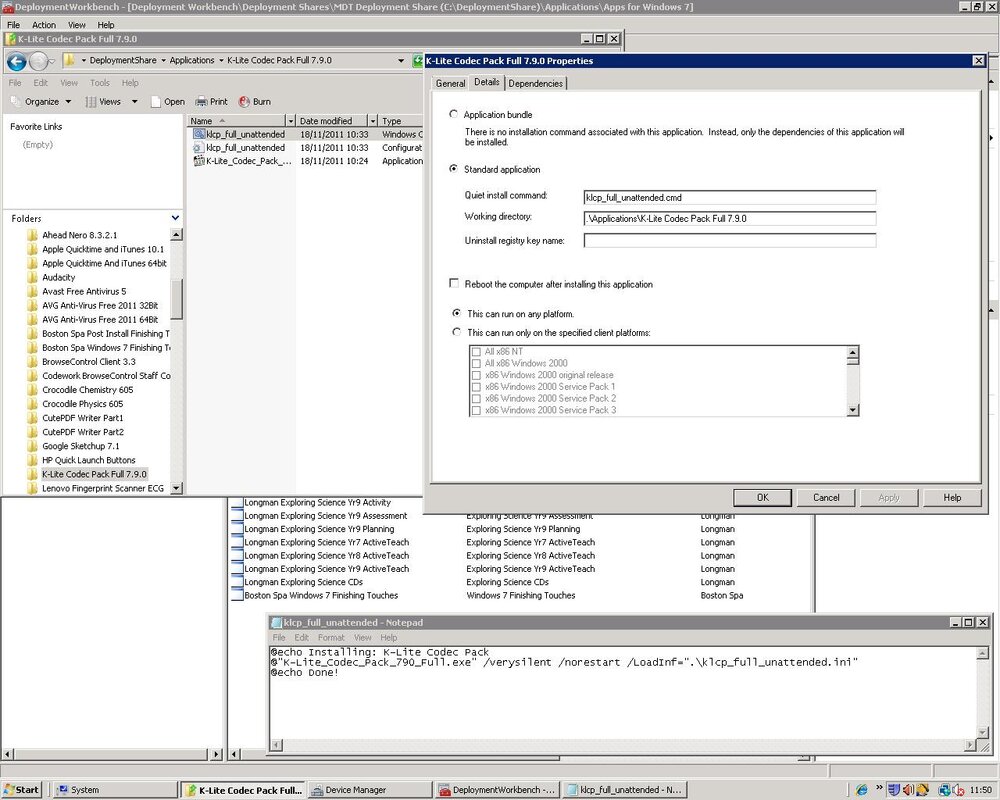Viewport: 1000px width, 800px height.
Task: Open Date modified column dropdown
Action: point(372,121)
